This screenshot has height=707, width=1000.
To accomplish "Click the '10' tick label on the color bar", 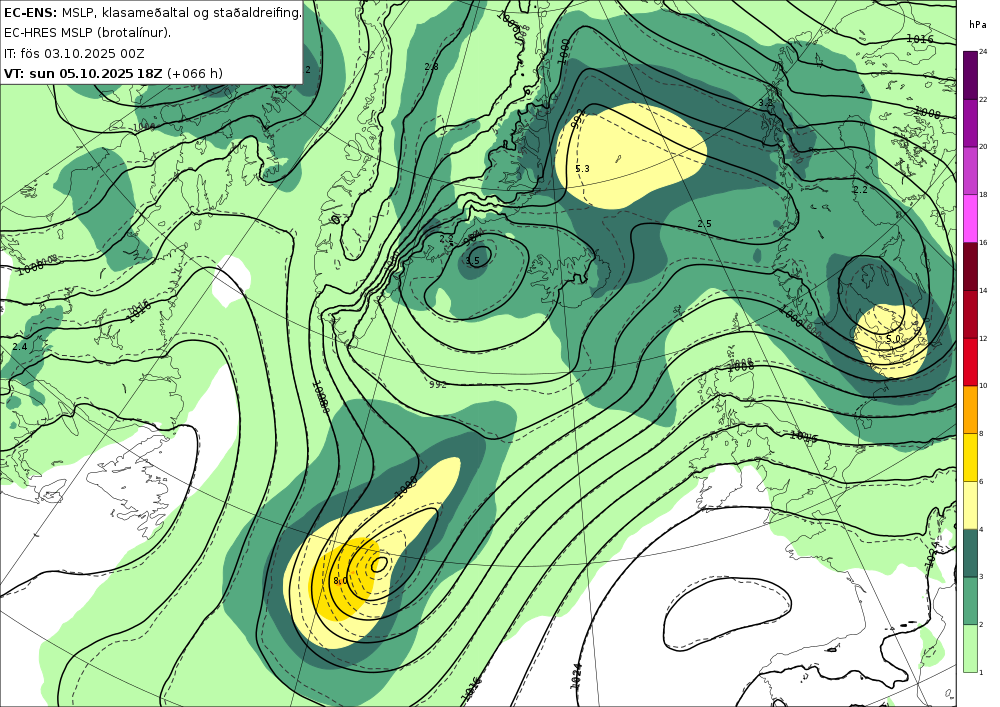I will coord(983,386).
